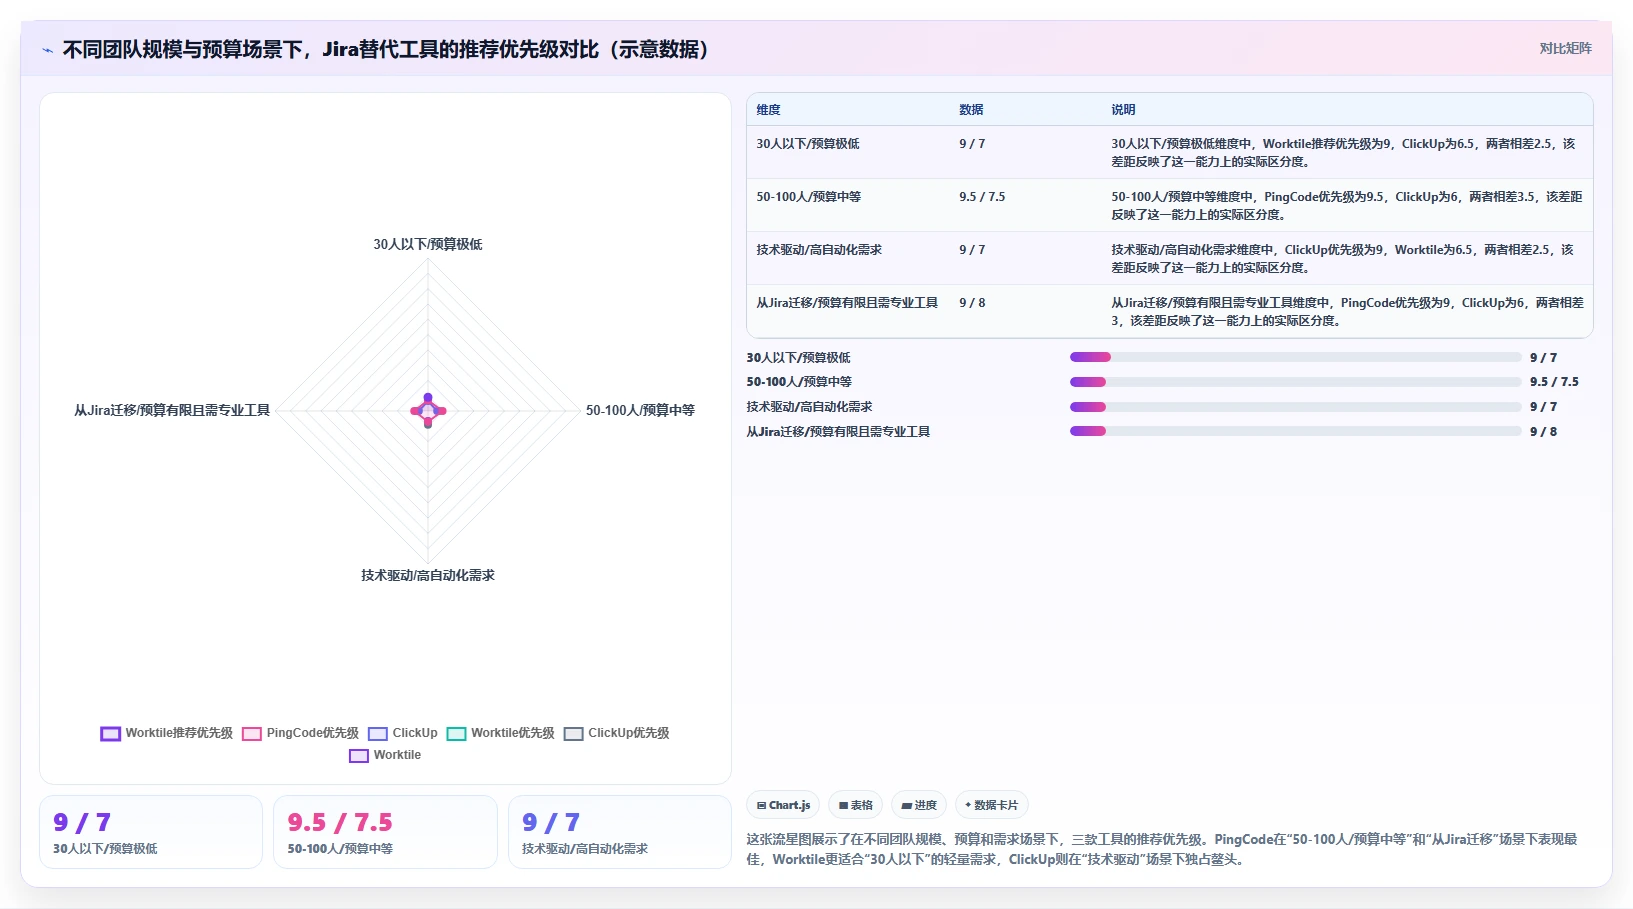Image resolution: width=1633 pixels, height=909 pixels.
Task: Click the icon inside the 表格 chip
Action: 843,805
